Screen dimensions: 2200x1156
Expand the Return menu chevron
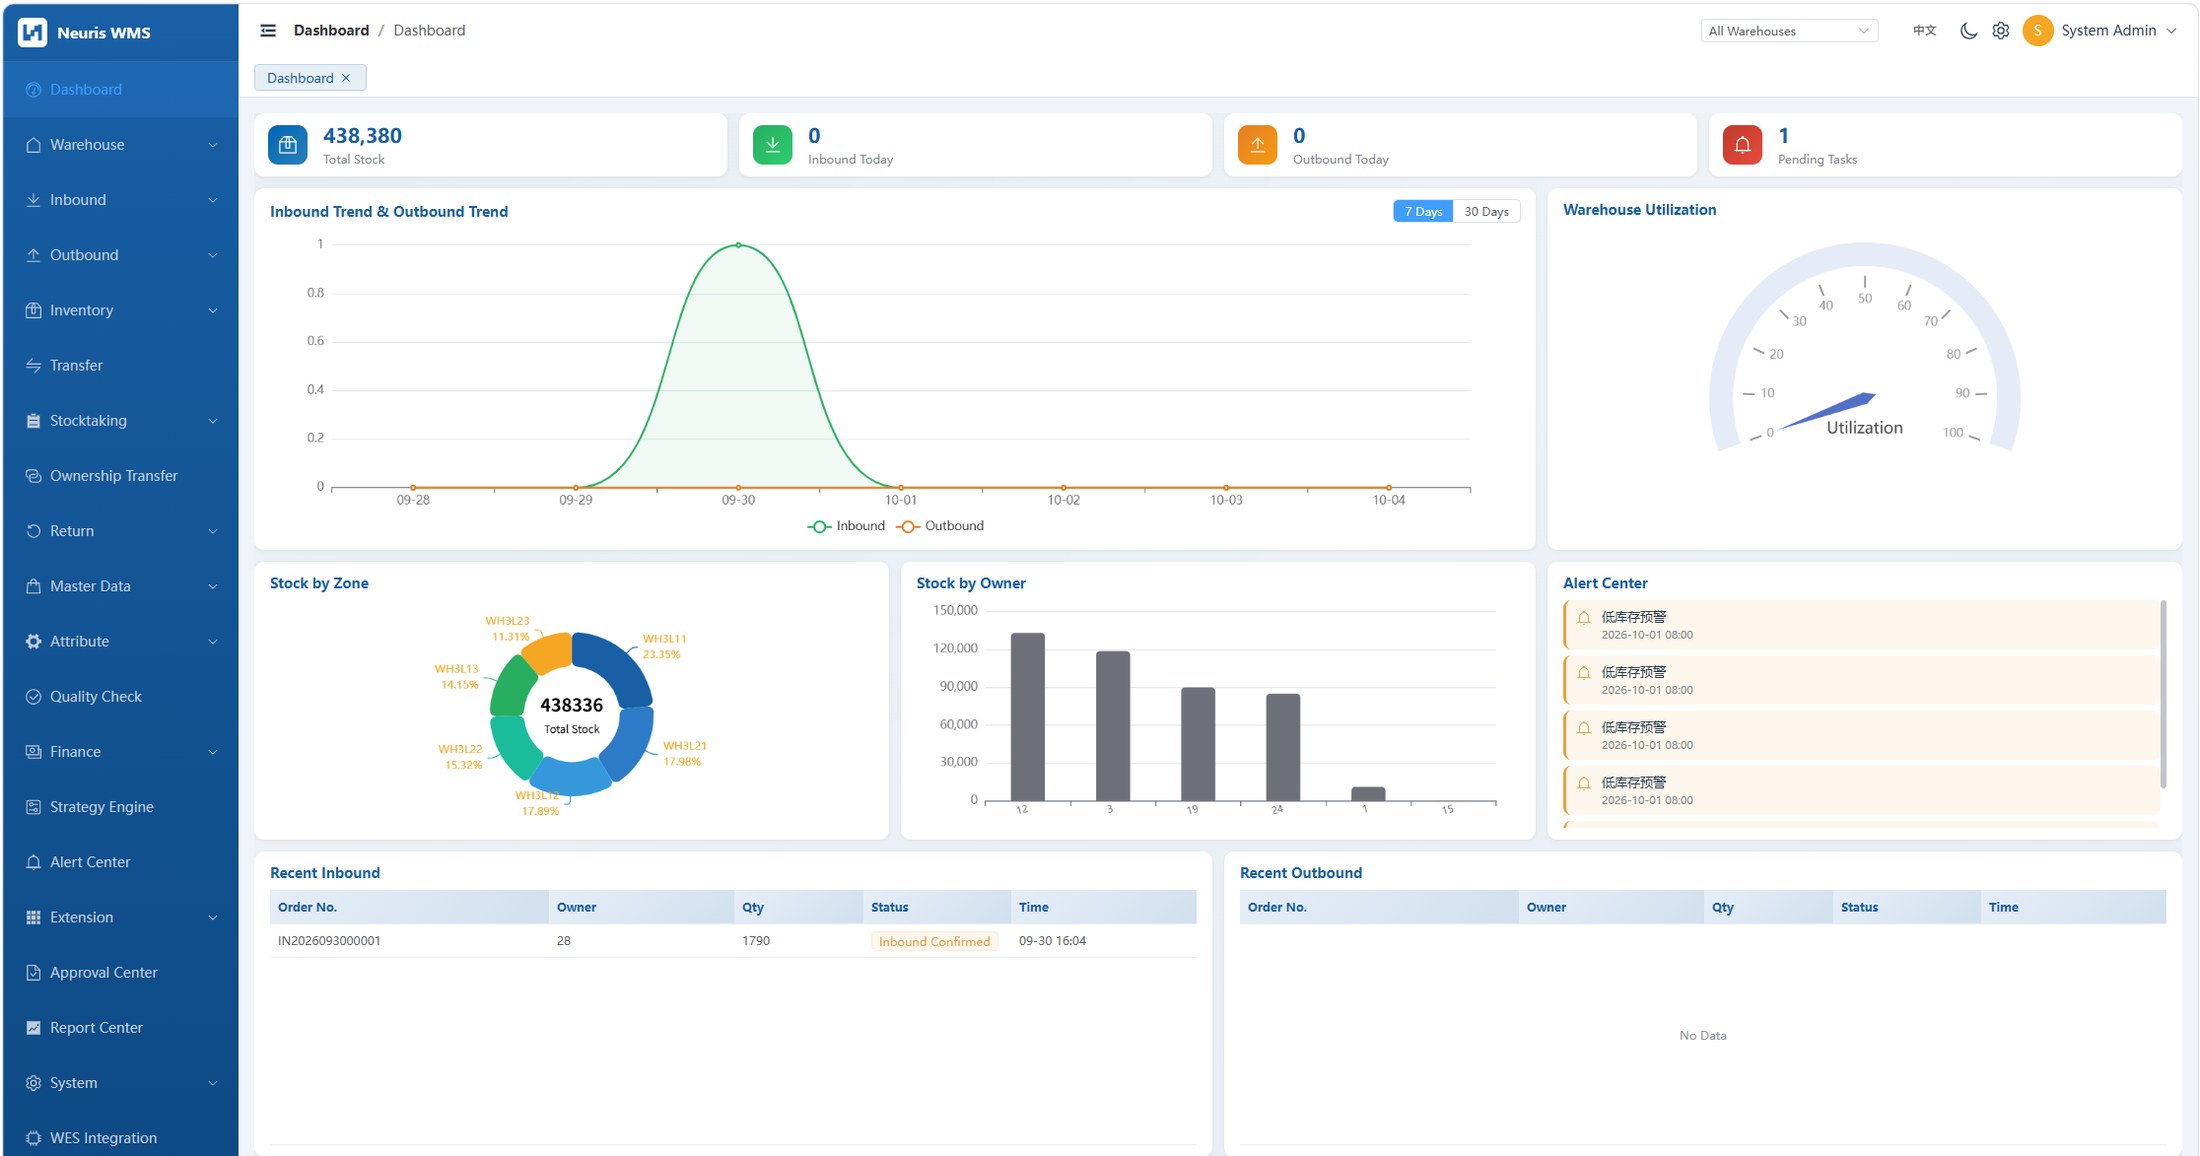point(212,531)
